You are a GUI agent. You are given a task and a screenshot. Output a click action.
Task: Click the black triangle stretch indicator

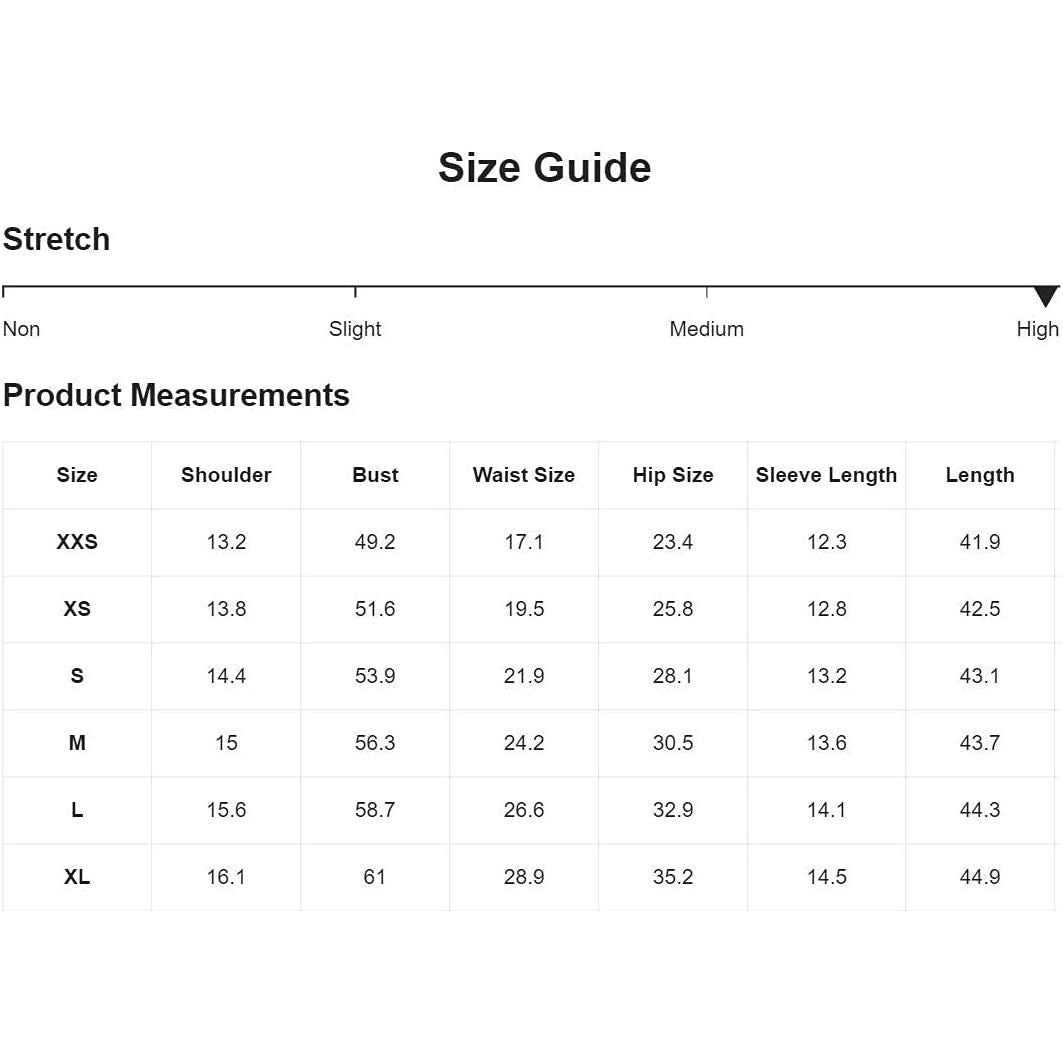tap(1045, 296)
